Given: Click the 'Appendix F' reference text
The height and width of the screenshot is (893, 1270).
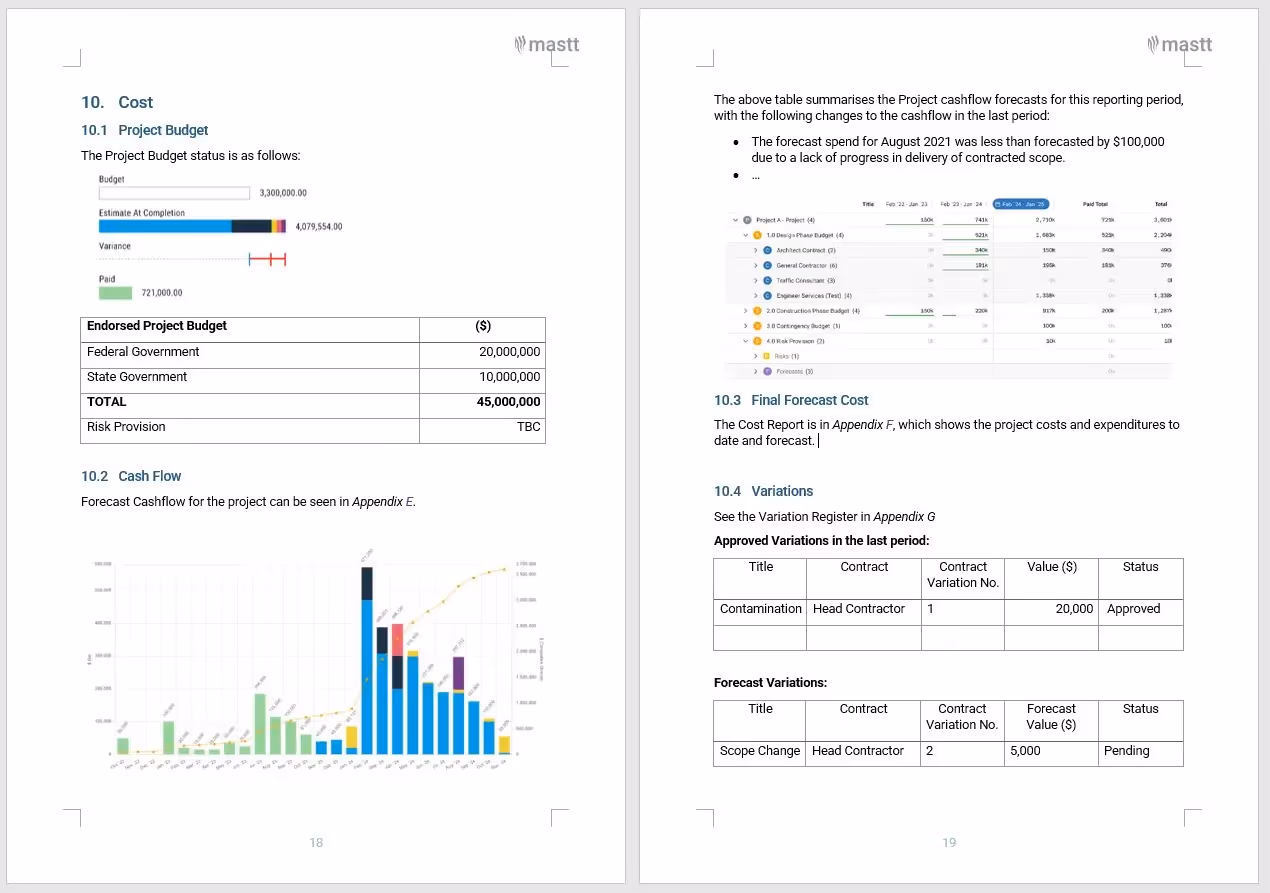Looking at the screenshot, I should (863, 425).
